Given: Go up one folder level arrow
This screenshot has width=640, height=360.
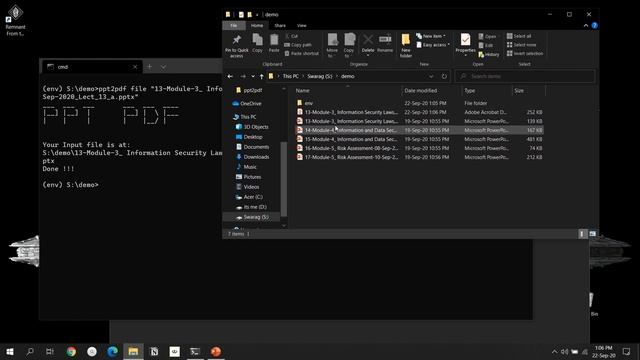Looking at the screenshot, I should [261, 76].
